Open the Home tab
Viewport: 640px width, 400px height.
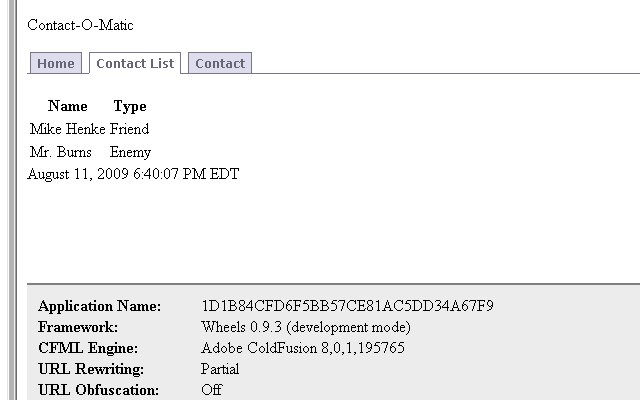(x=56, y=63)
